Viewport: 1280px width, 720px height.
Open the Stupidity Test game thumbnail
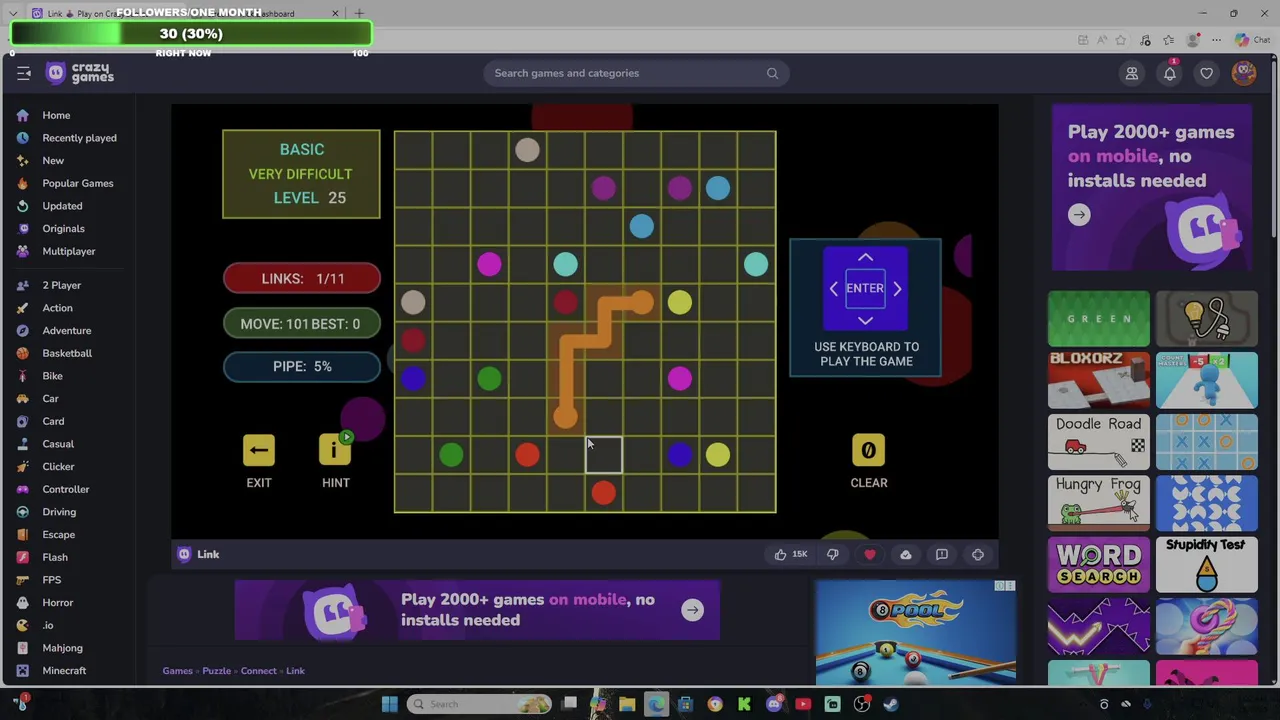[x=1206, y=565]
